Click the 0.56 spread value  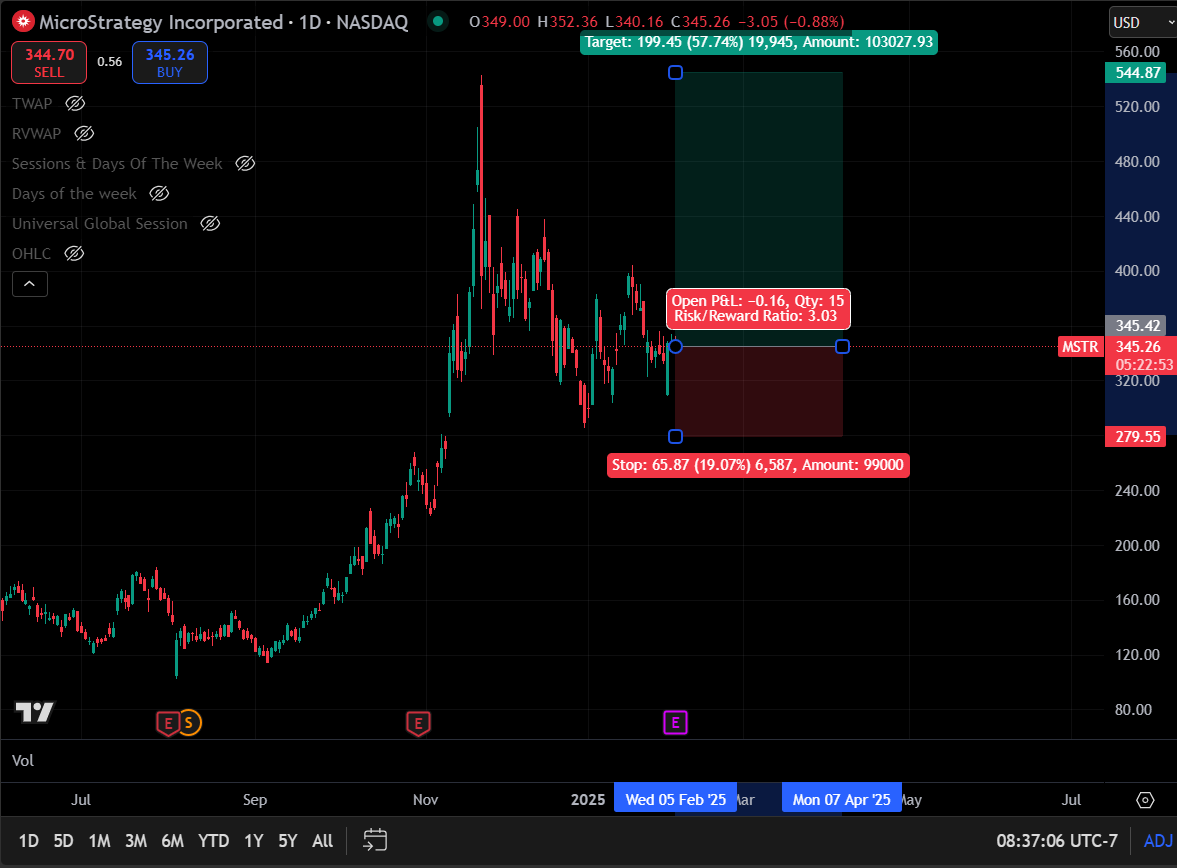(110, 62)
